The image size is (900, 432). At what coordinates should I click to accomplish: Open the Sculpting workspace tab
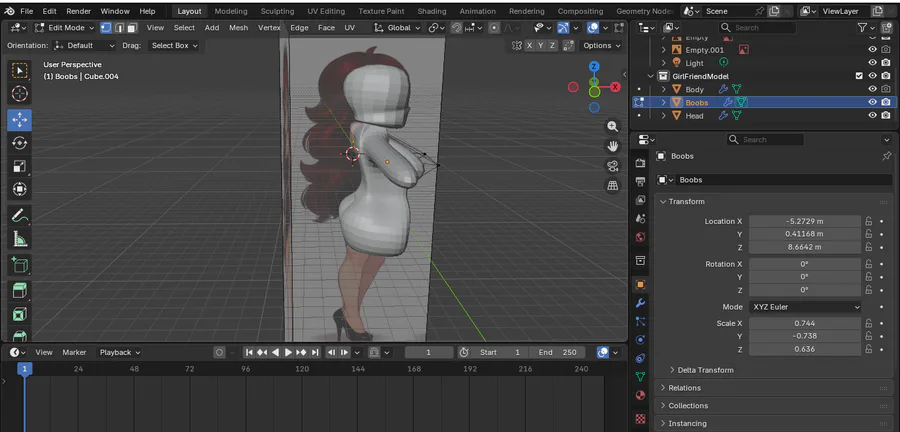click(x=277, y=11)
